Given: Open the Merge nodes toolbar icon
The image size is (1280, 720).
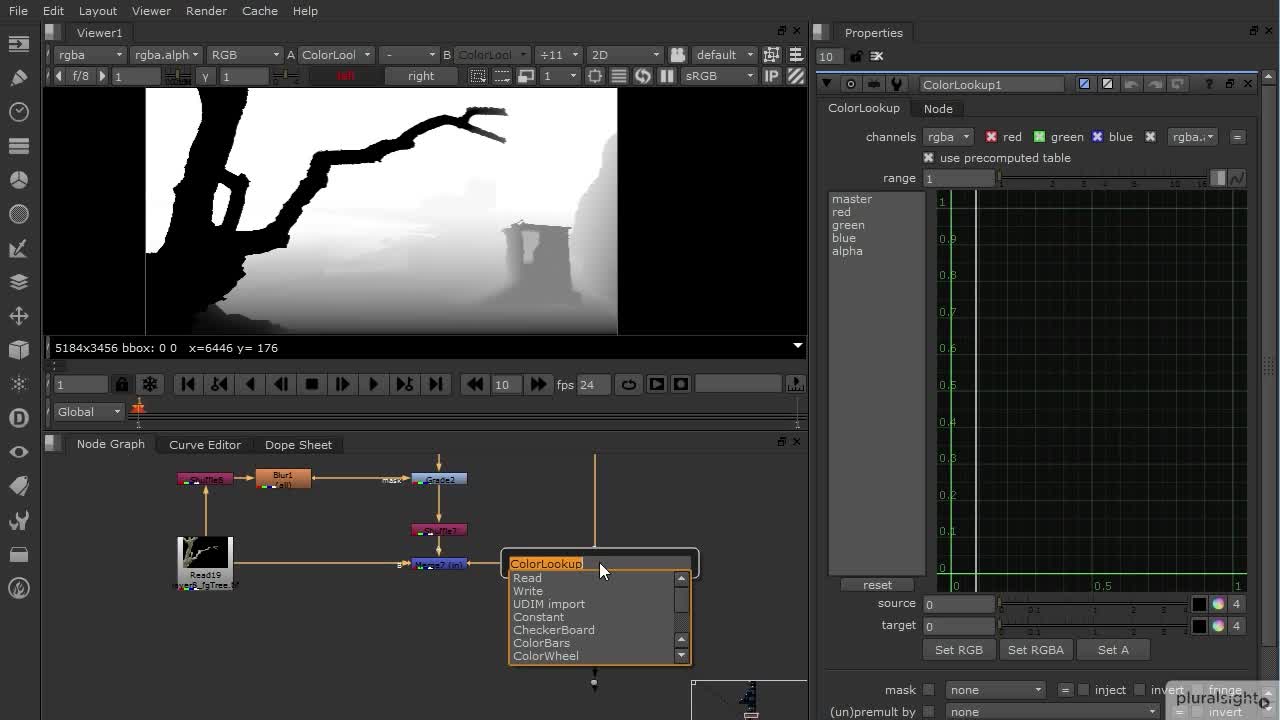Looking at the screenshot, I should pyautogui.click(x=19, y=282).
